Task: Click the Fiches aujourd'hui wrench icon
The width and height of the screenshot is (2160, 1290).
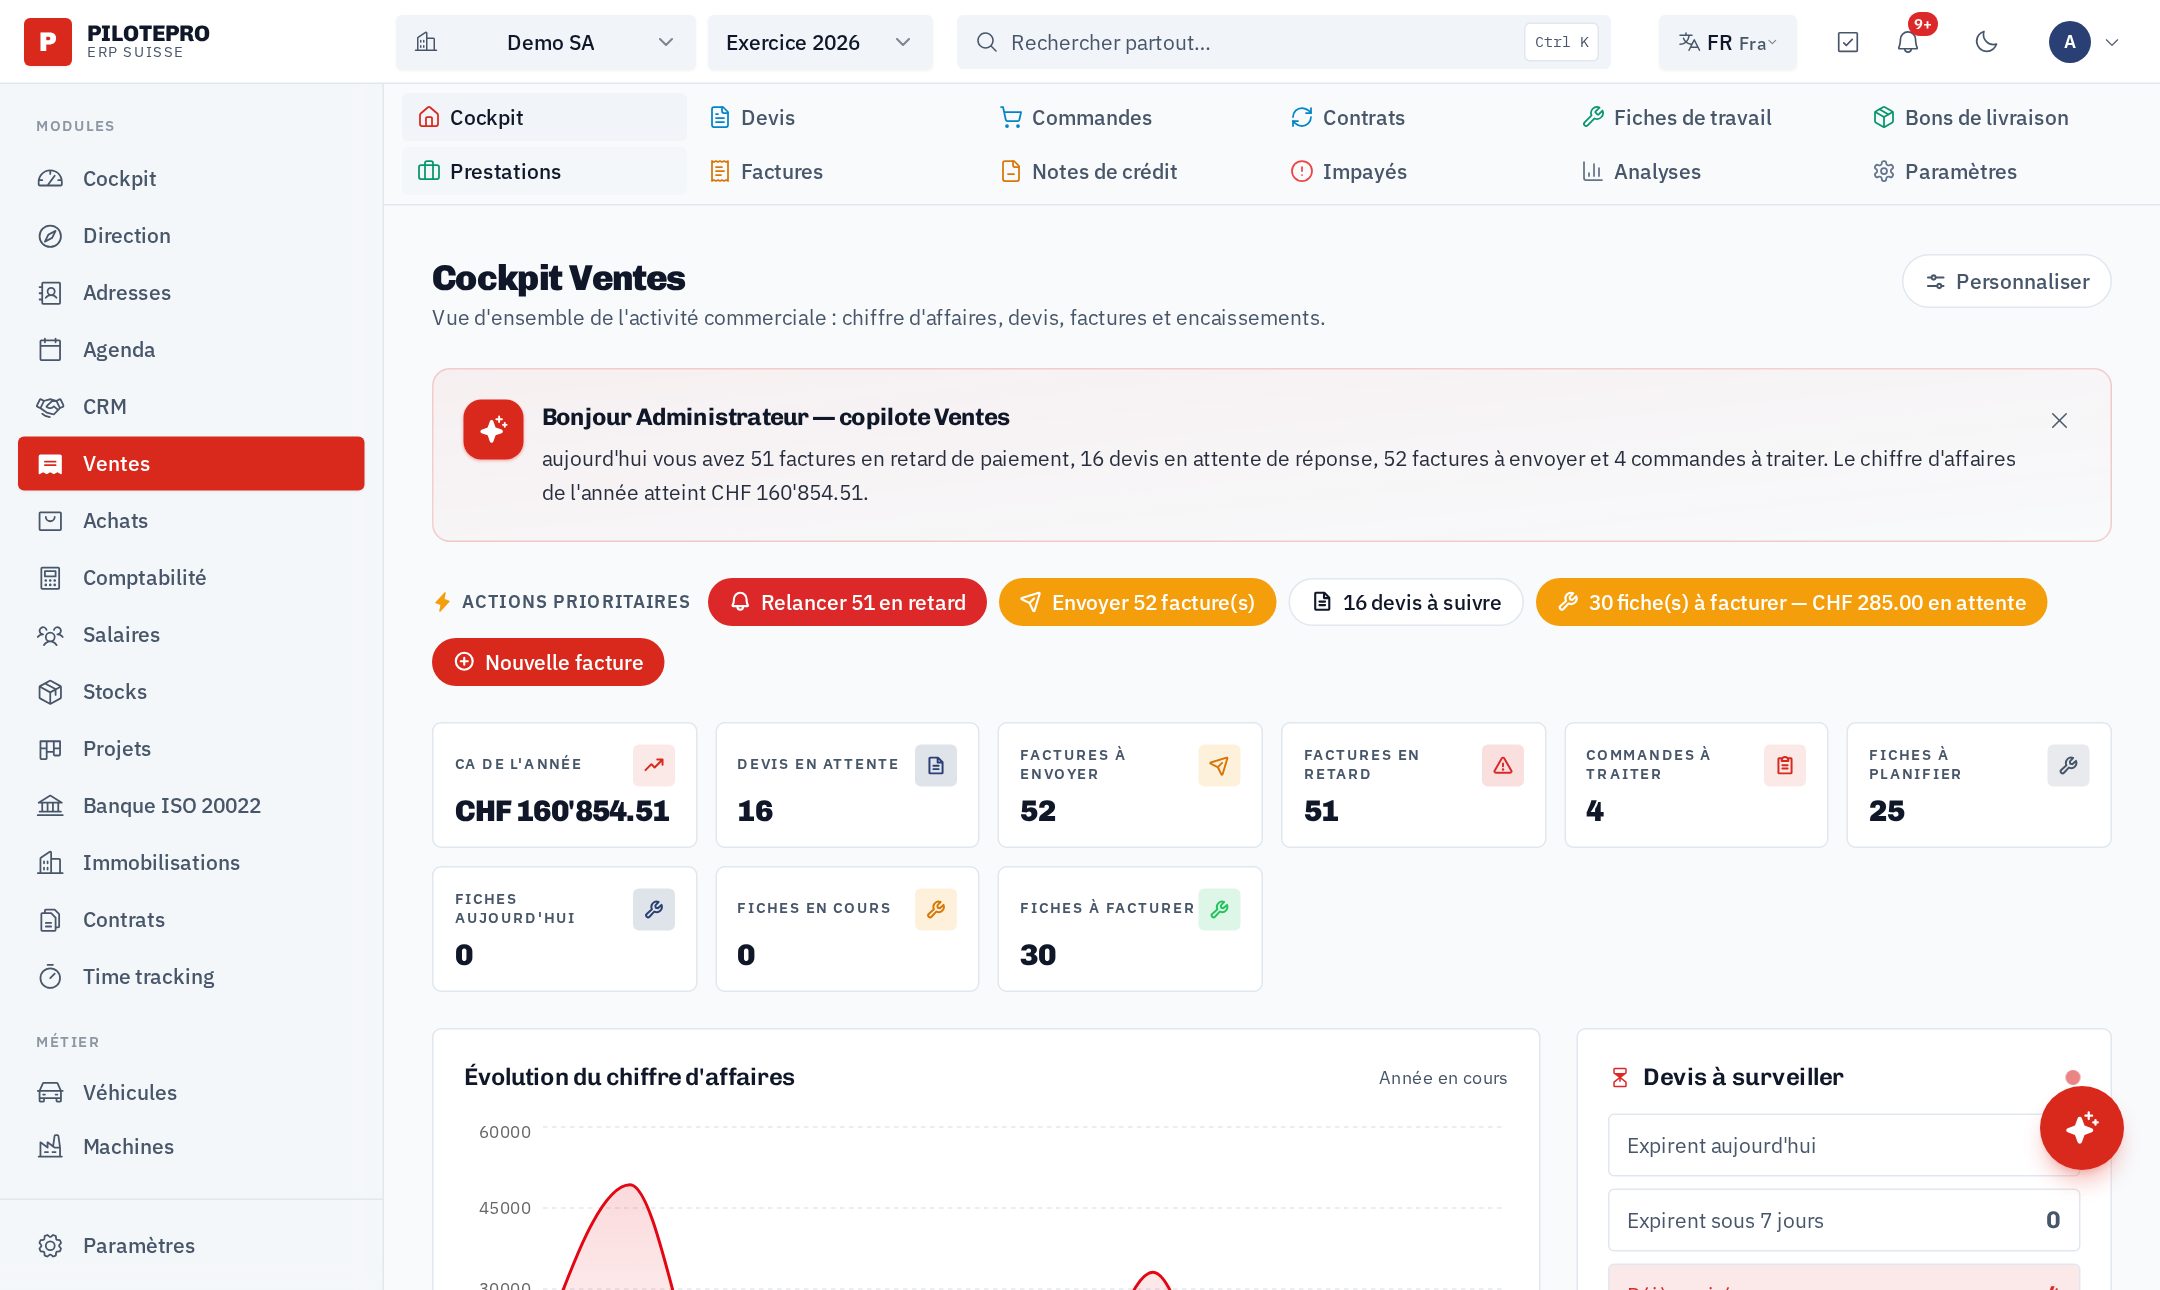Action: point(654,910)
